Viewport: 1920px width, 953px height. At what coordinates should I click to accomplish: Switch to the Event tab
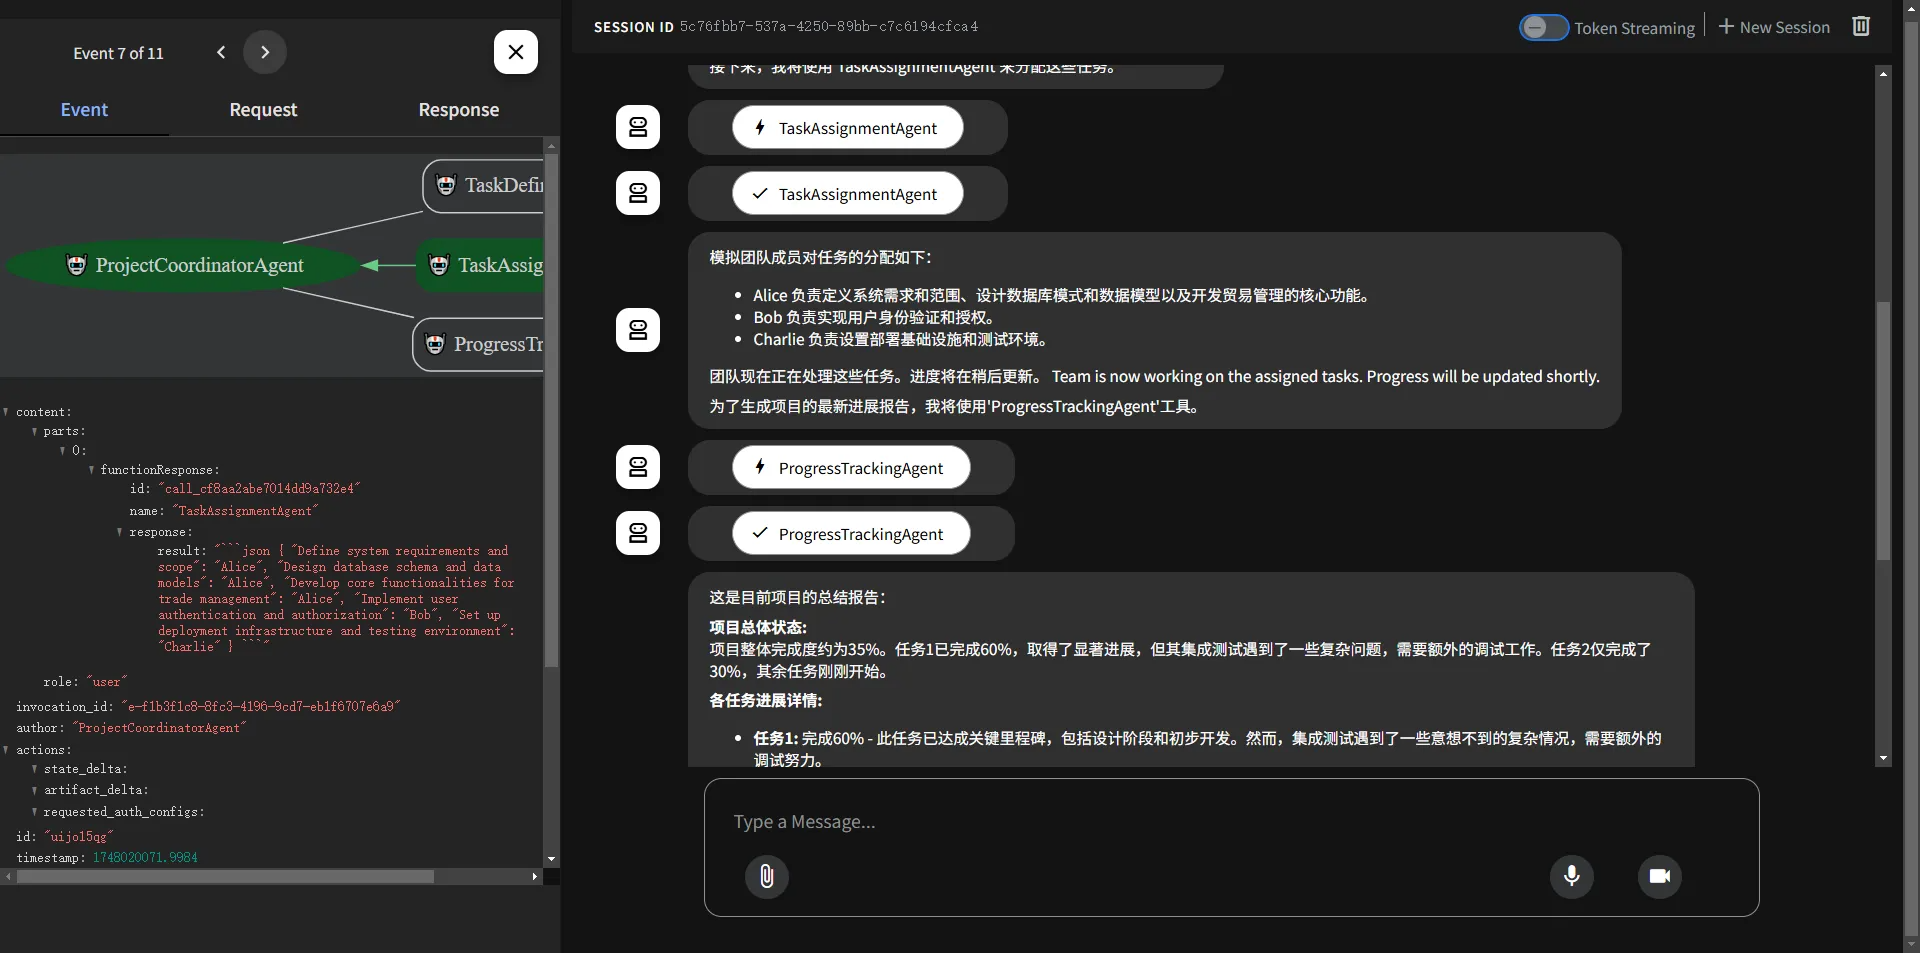84,110
